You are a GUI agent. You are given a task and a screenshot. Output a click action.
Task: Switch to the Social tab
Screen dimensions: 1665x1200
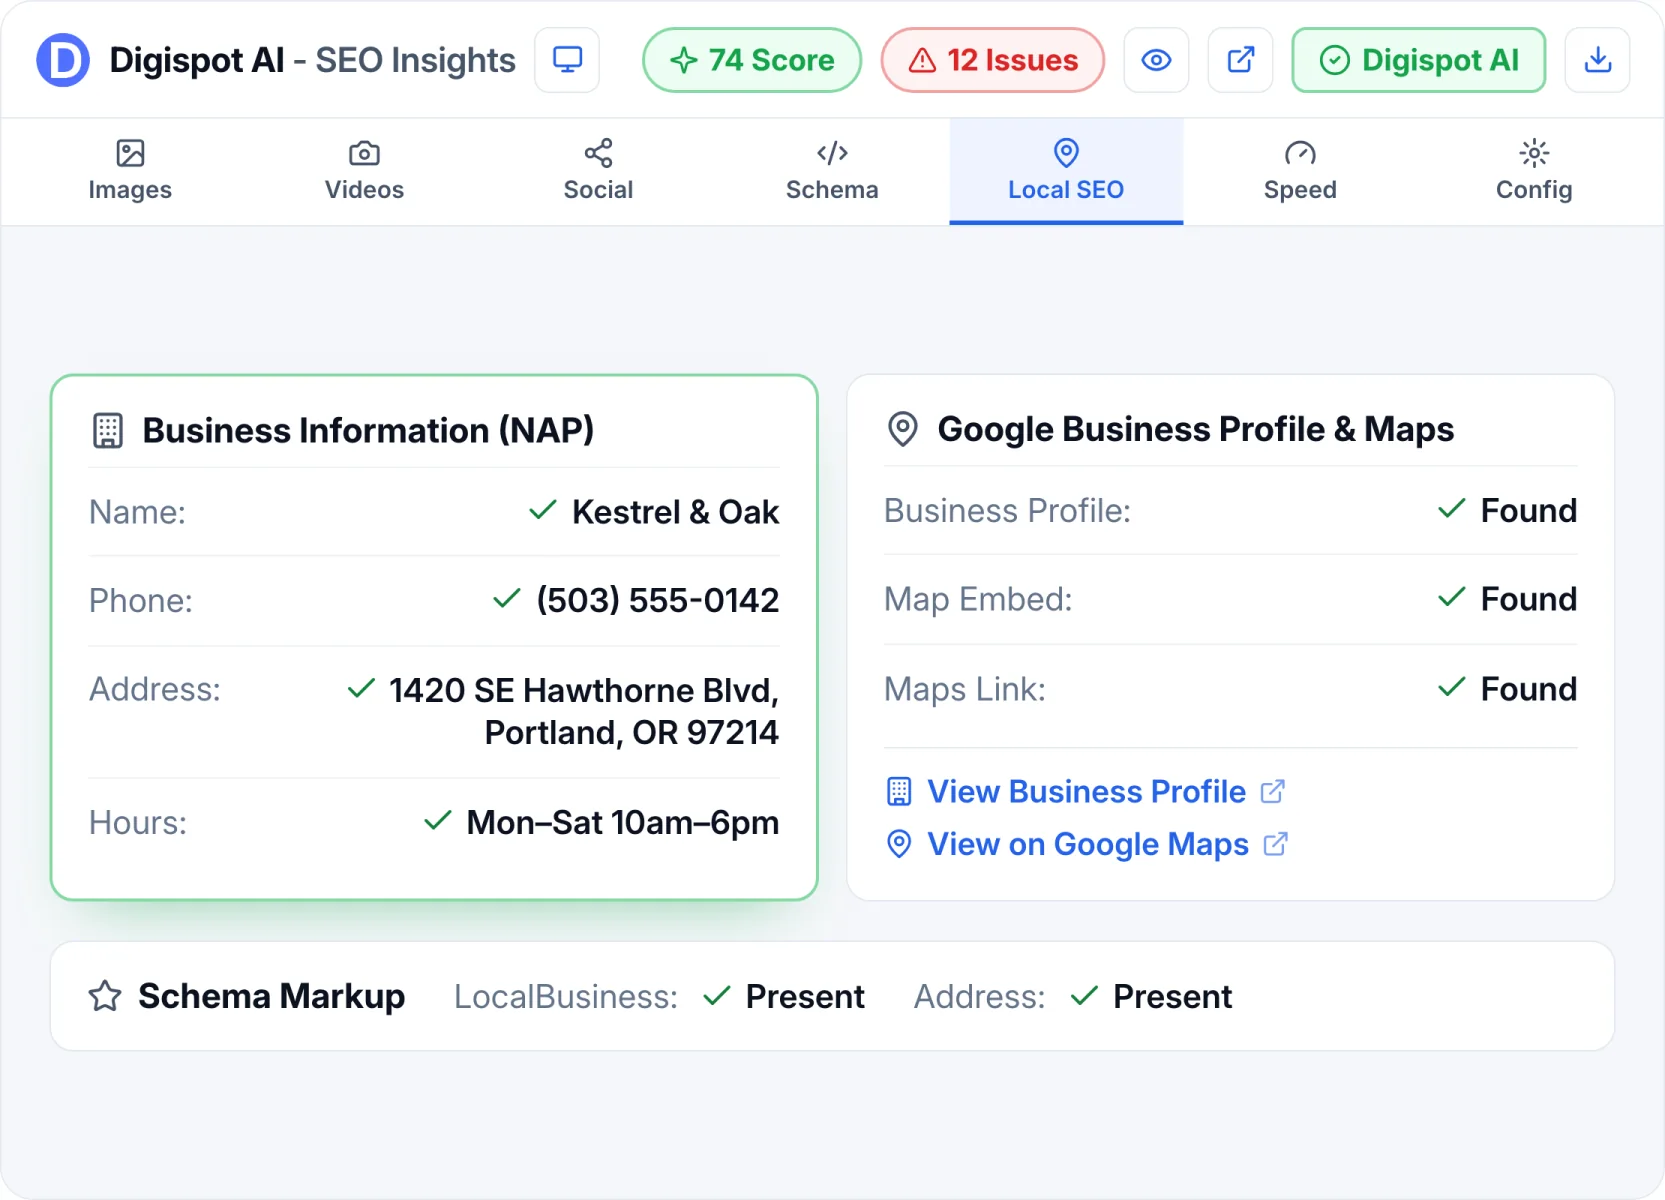click(598, 171)
